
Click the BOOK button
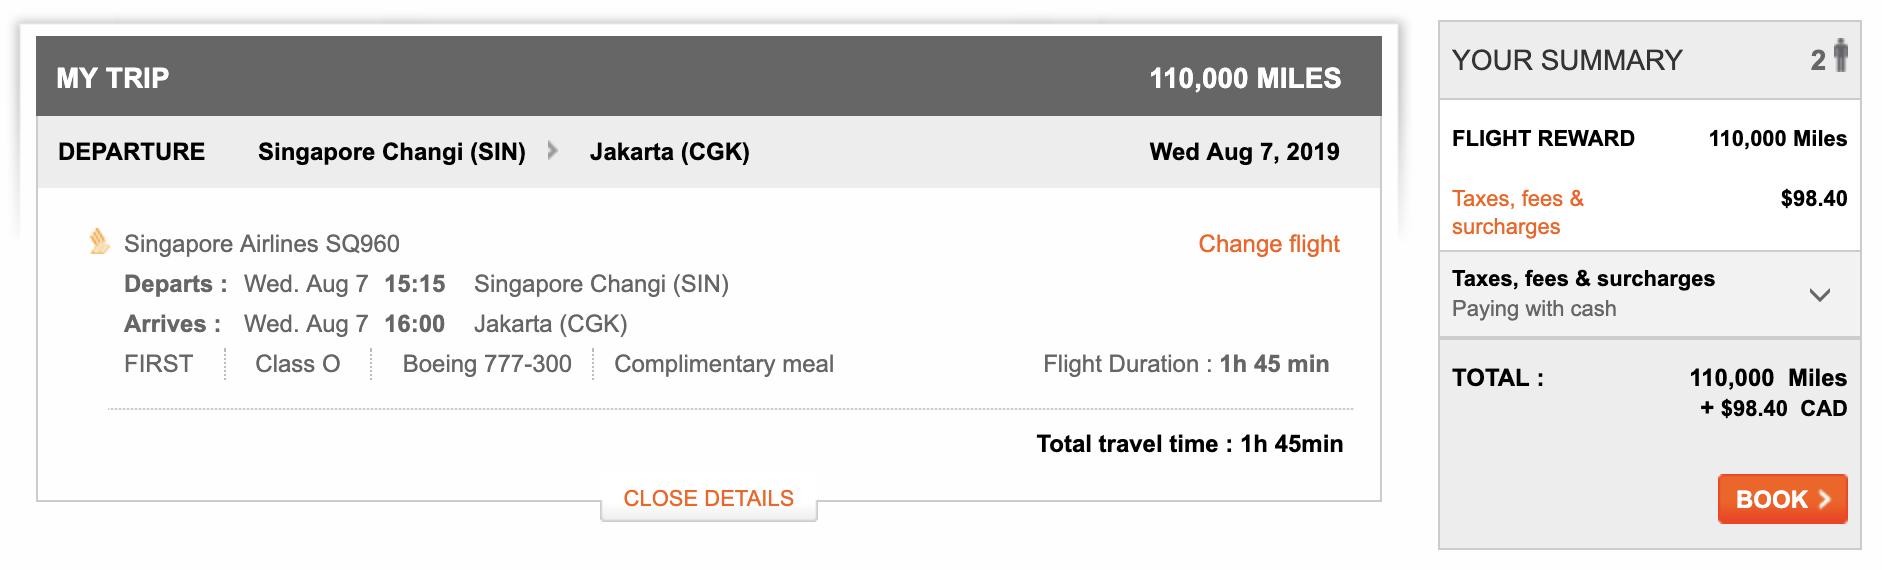(1782, 499)
